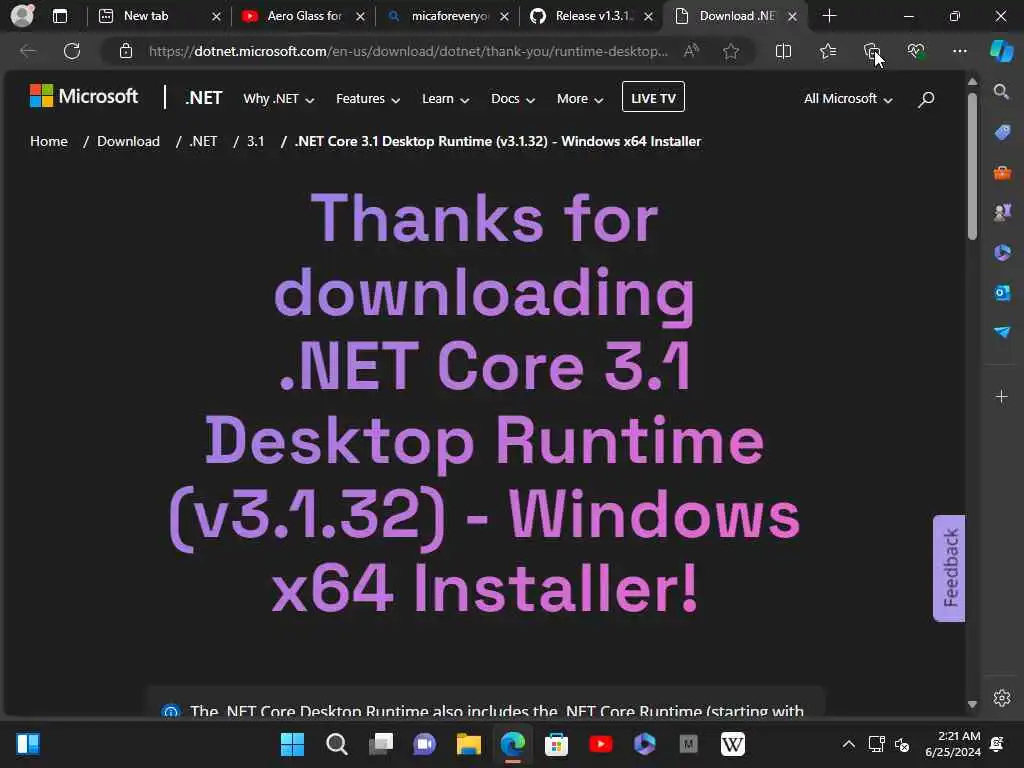Expand Why .NET menu
1024x768 pixels.
click(x=279, y=99)
